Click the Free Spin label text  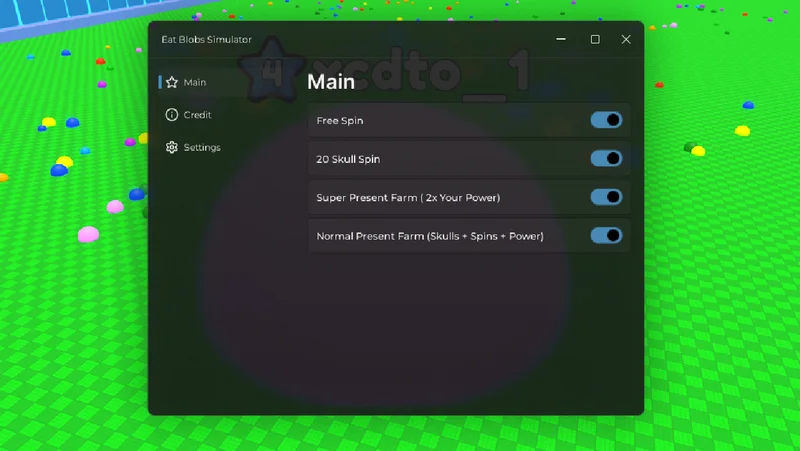click(x=340, y=120)
